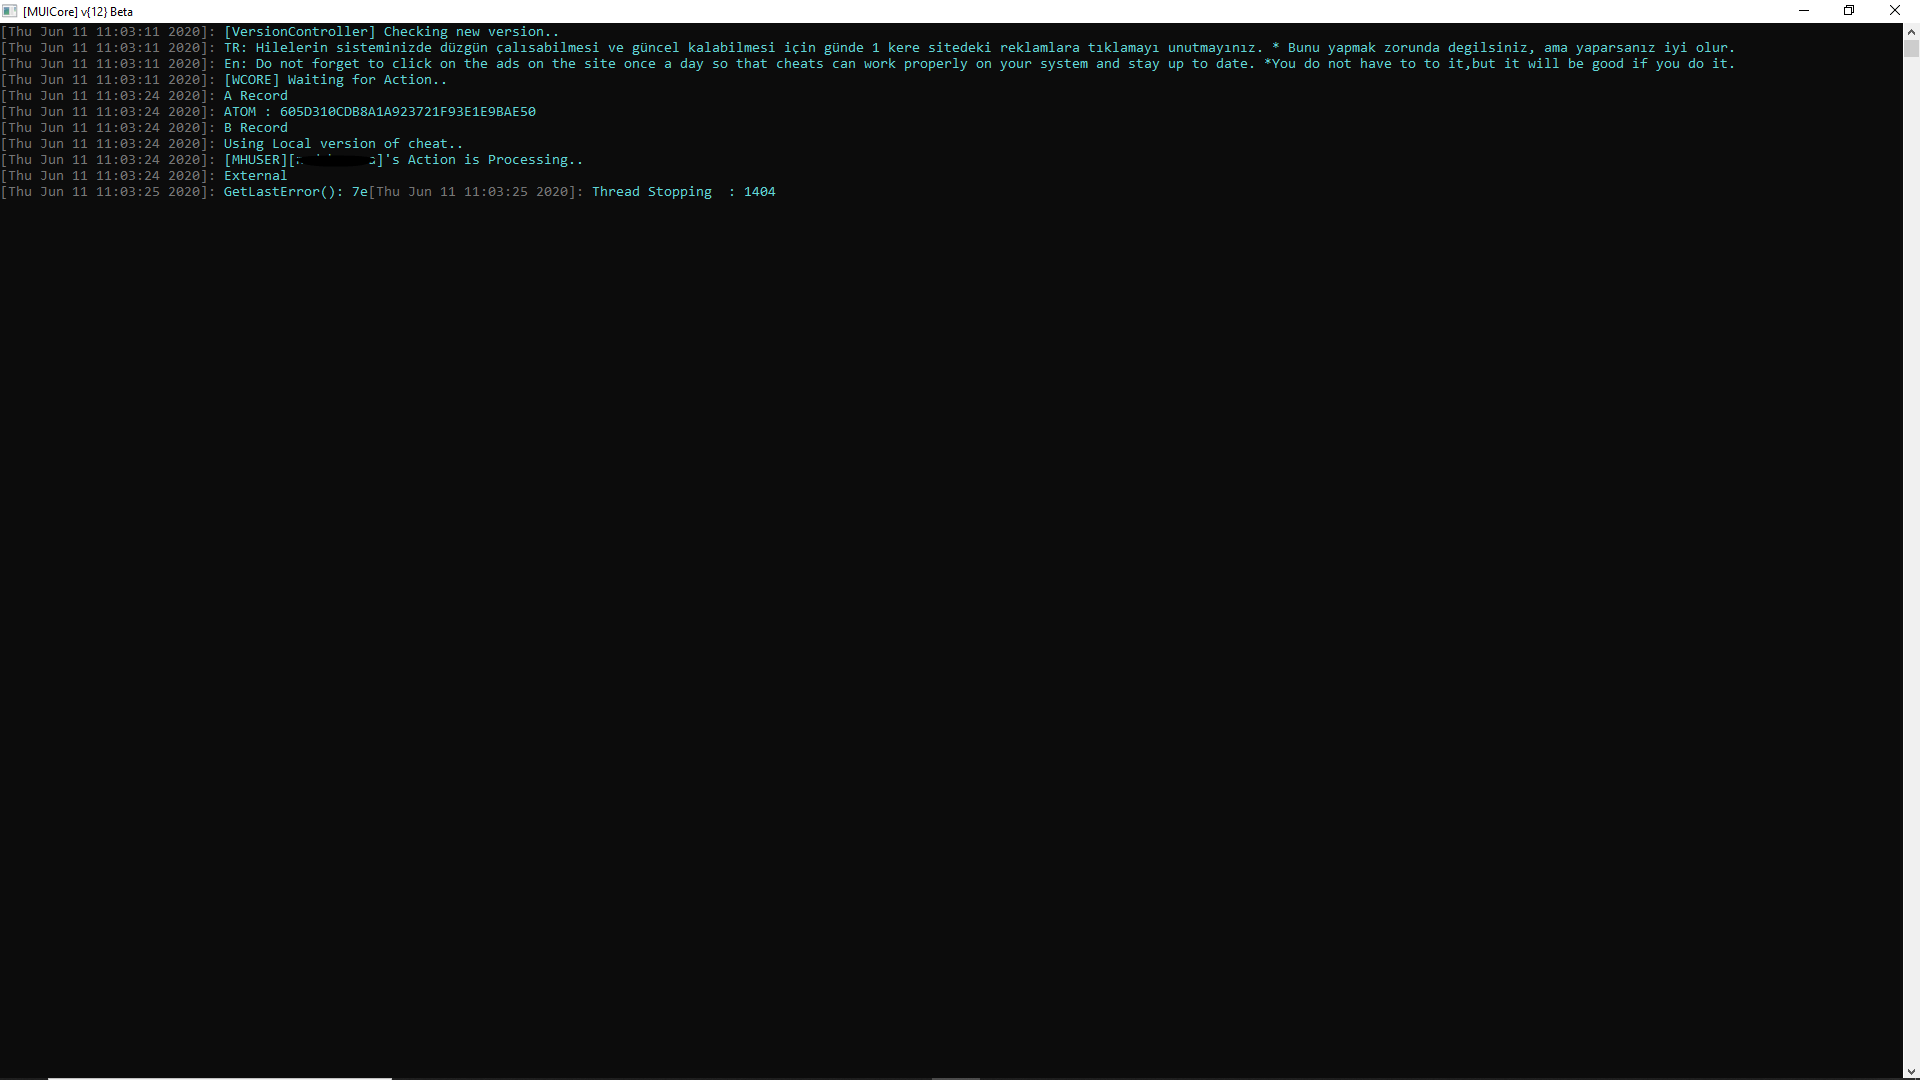Click the 'A Record' log entry
Image resolution: width=1920 pixels, height=1080 pixels.
tap(256, 96)
